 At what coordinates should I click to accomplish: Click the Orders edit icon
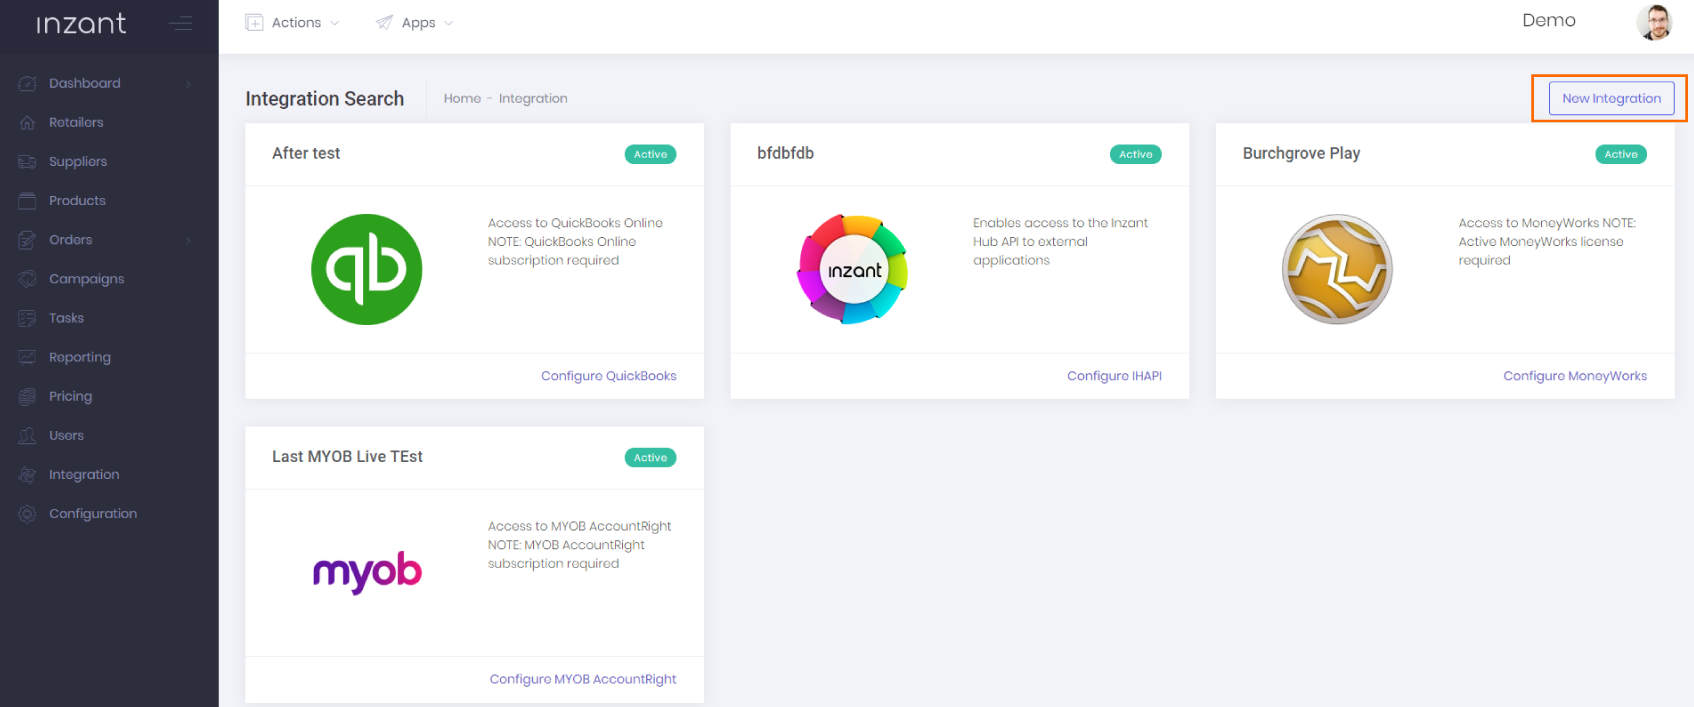27,240
